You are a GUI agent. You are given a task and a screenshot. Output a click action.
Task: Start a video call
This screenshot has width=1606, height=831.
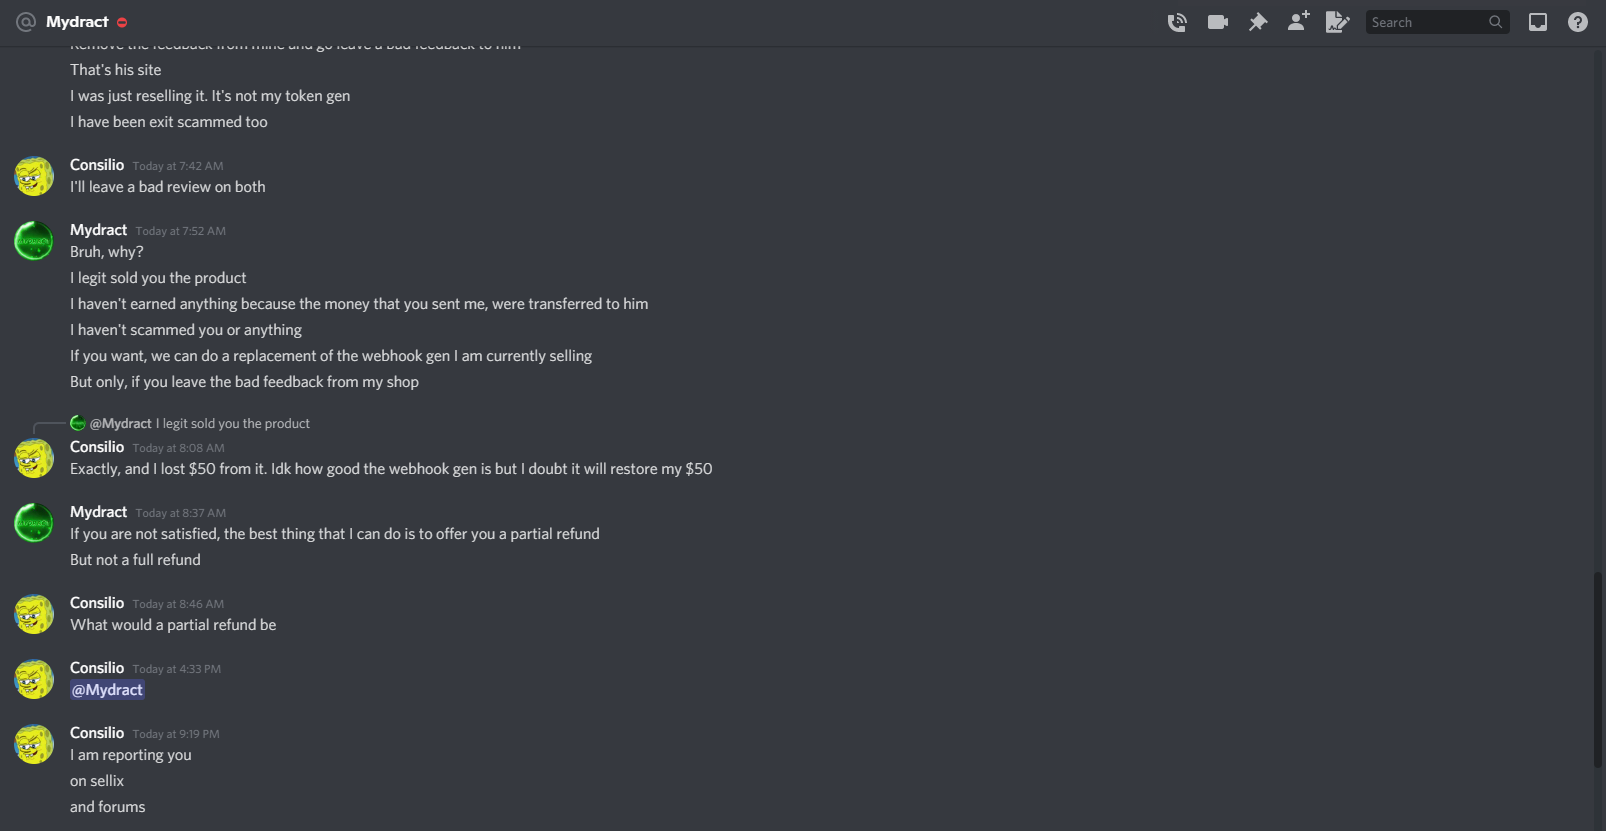pos(1218,22)
